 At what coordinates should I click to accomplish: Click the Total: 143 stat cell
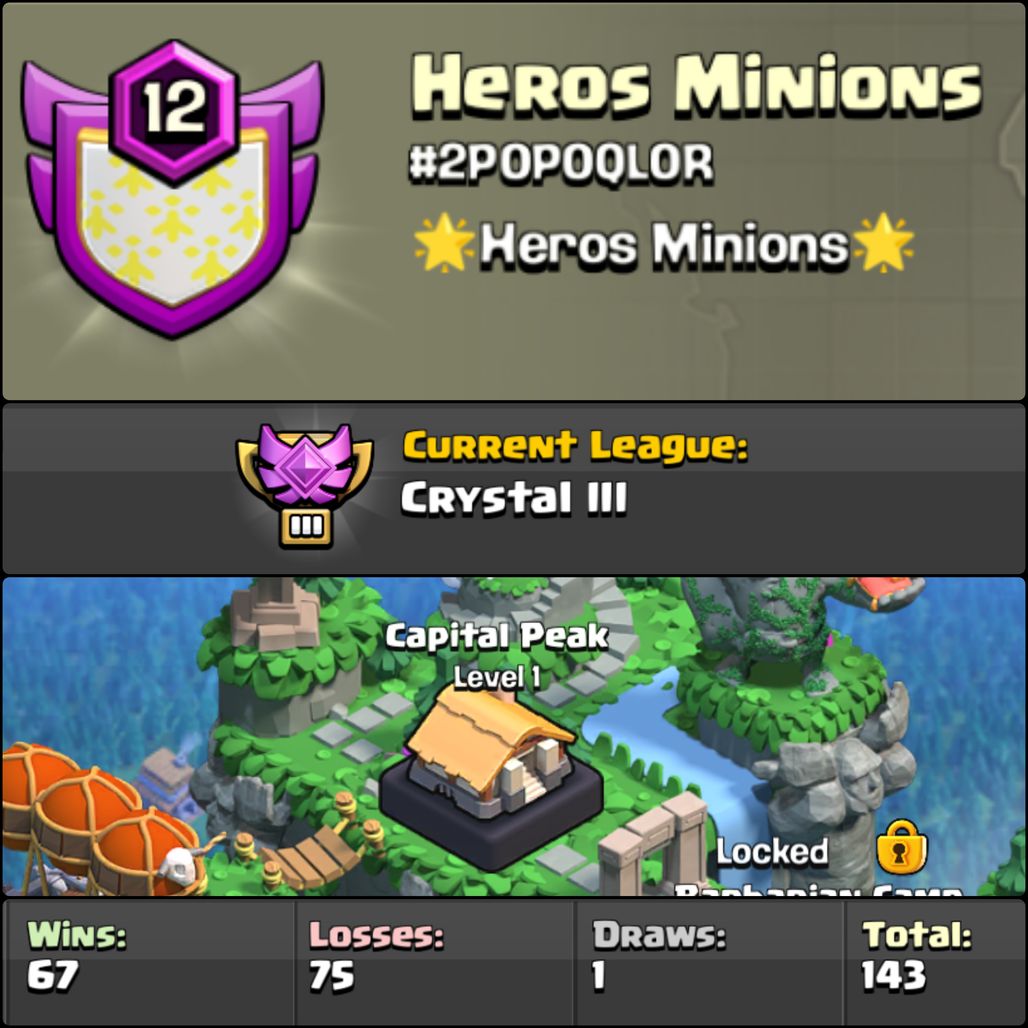click(x=934, y=960)
